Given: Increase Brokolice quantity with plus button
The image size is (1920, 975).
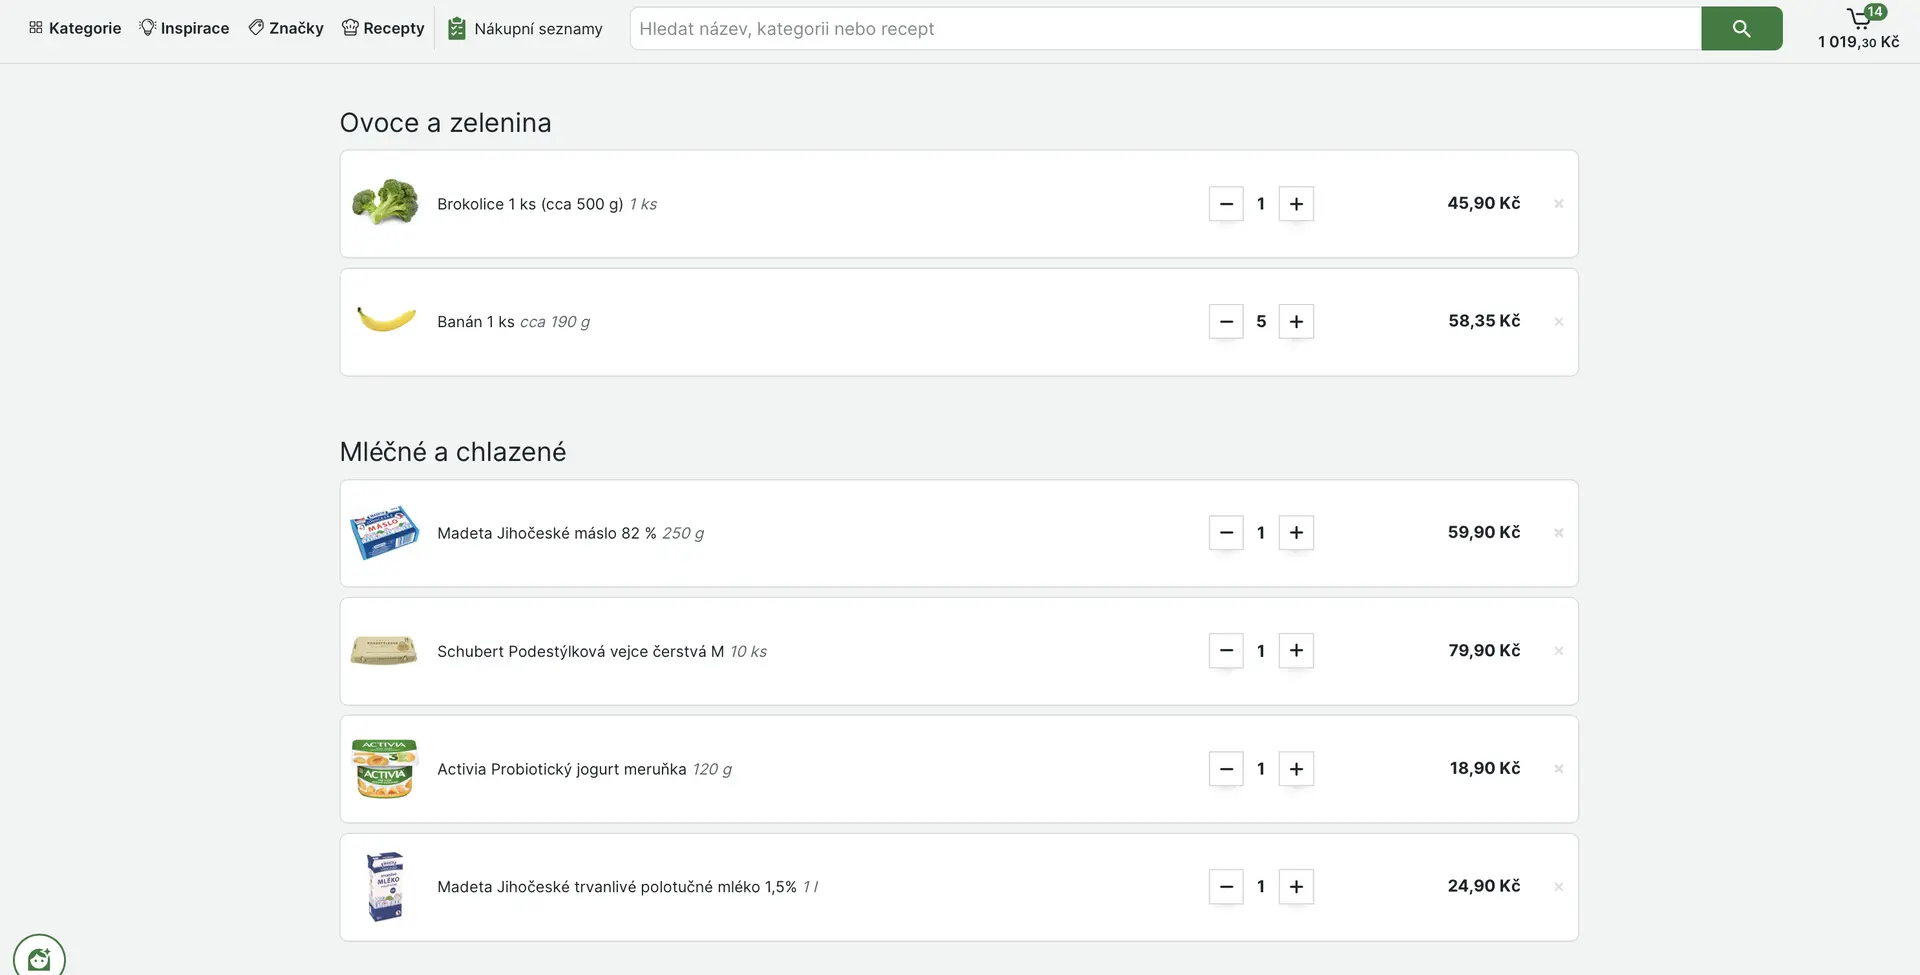Looking at the screenshot, I should click(x=1296, y=204).
